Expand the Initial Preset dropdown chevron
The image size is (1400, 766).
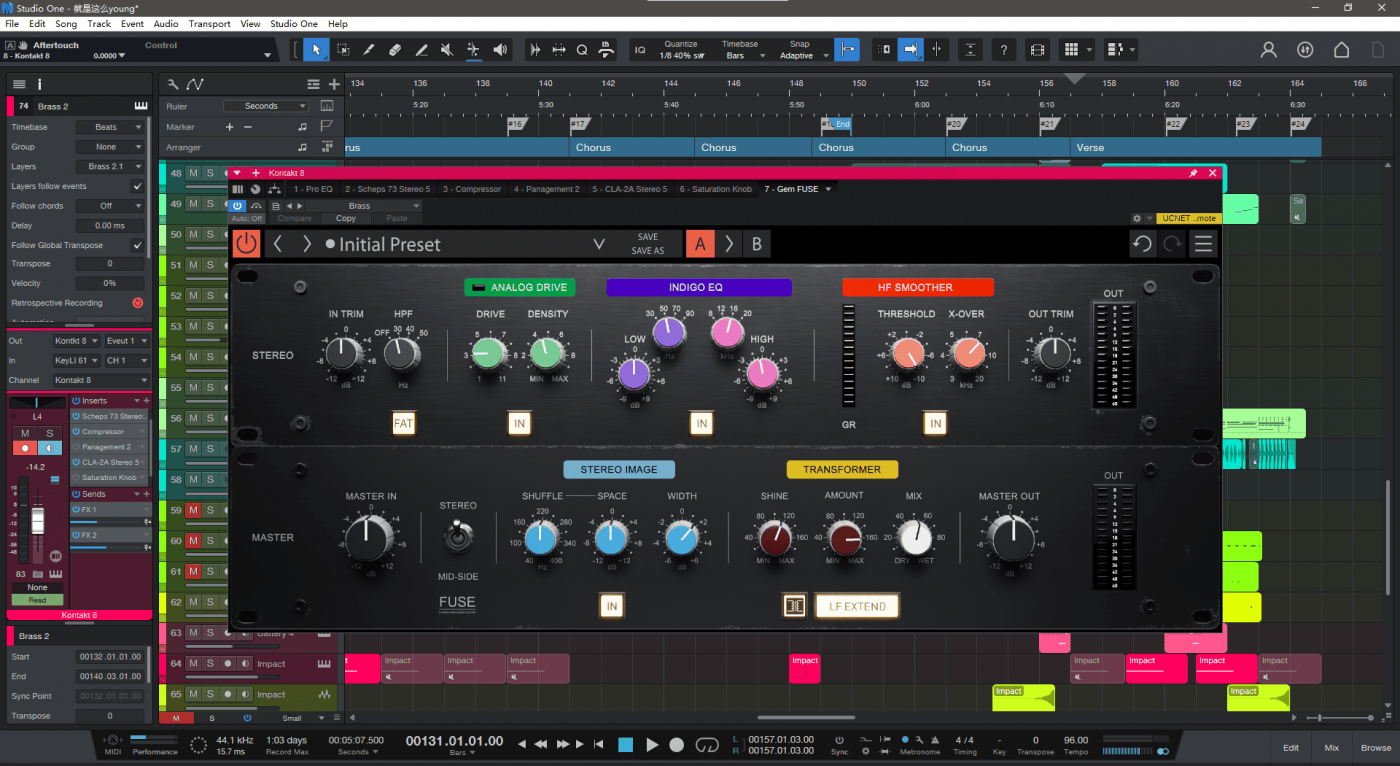pos(599,244)
